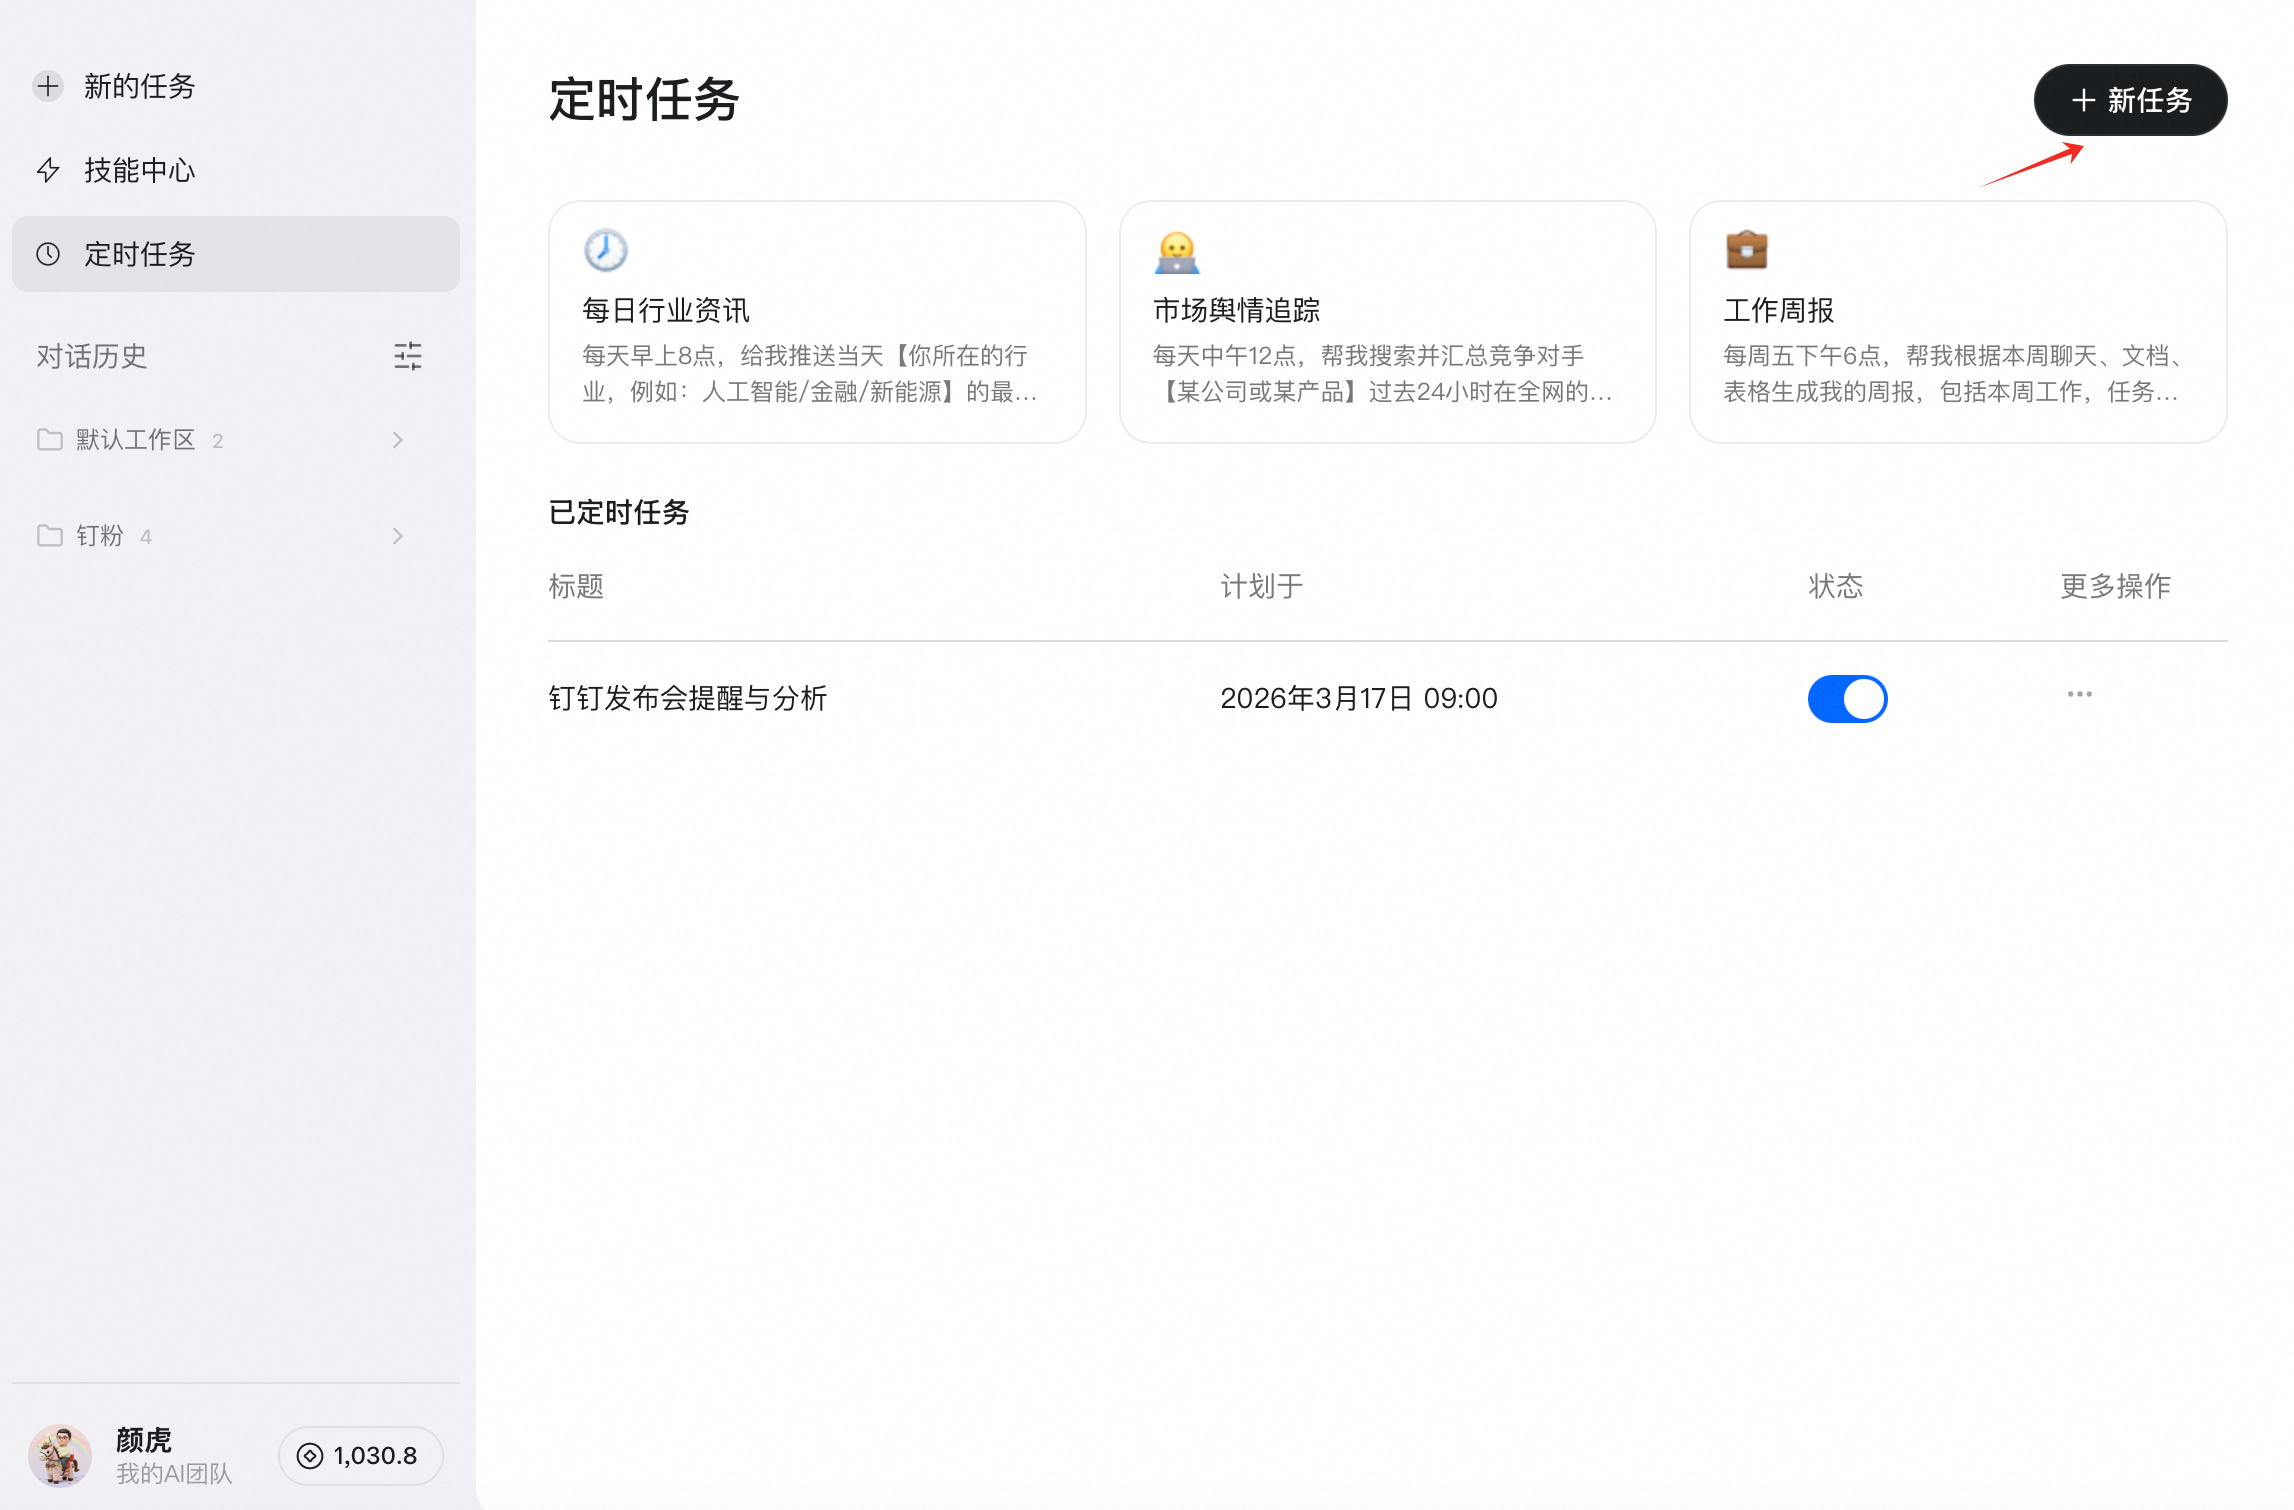
Task: Disable the 钉钉发布会提醒与分析 task toggle
Action: click(1846, 698)
